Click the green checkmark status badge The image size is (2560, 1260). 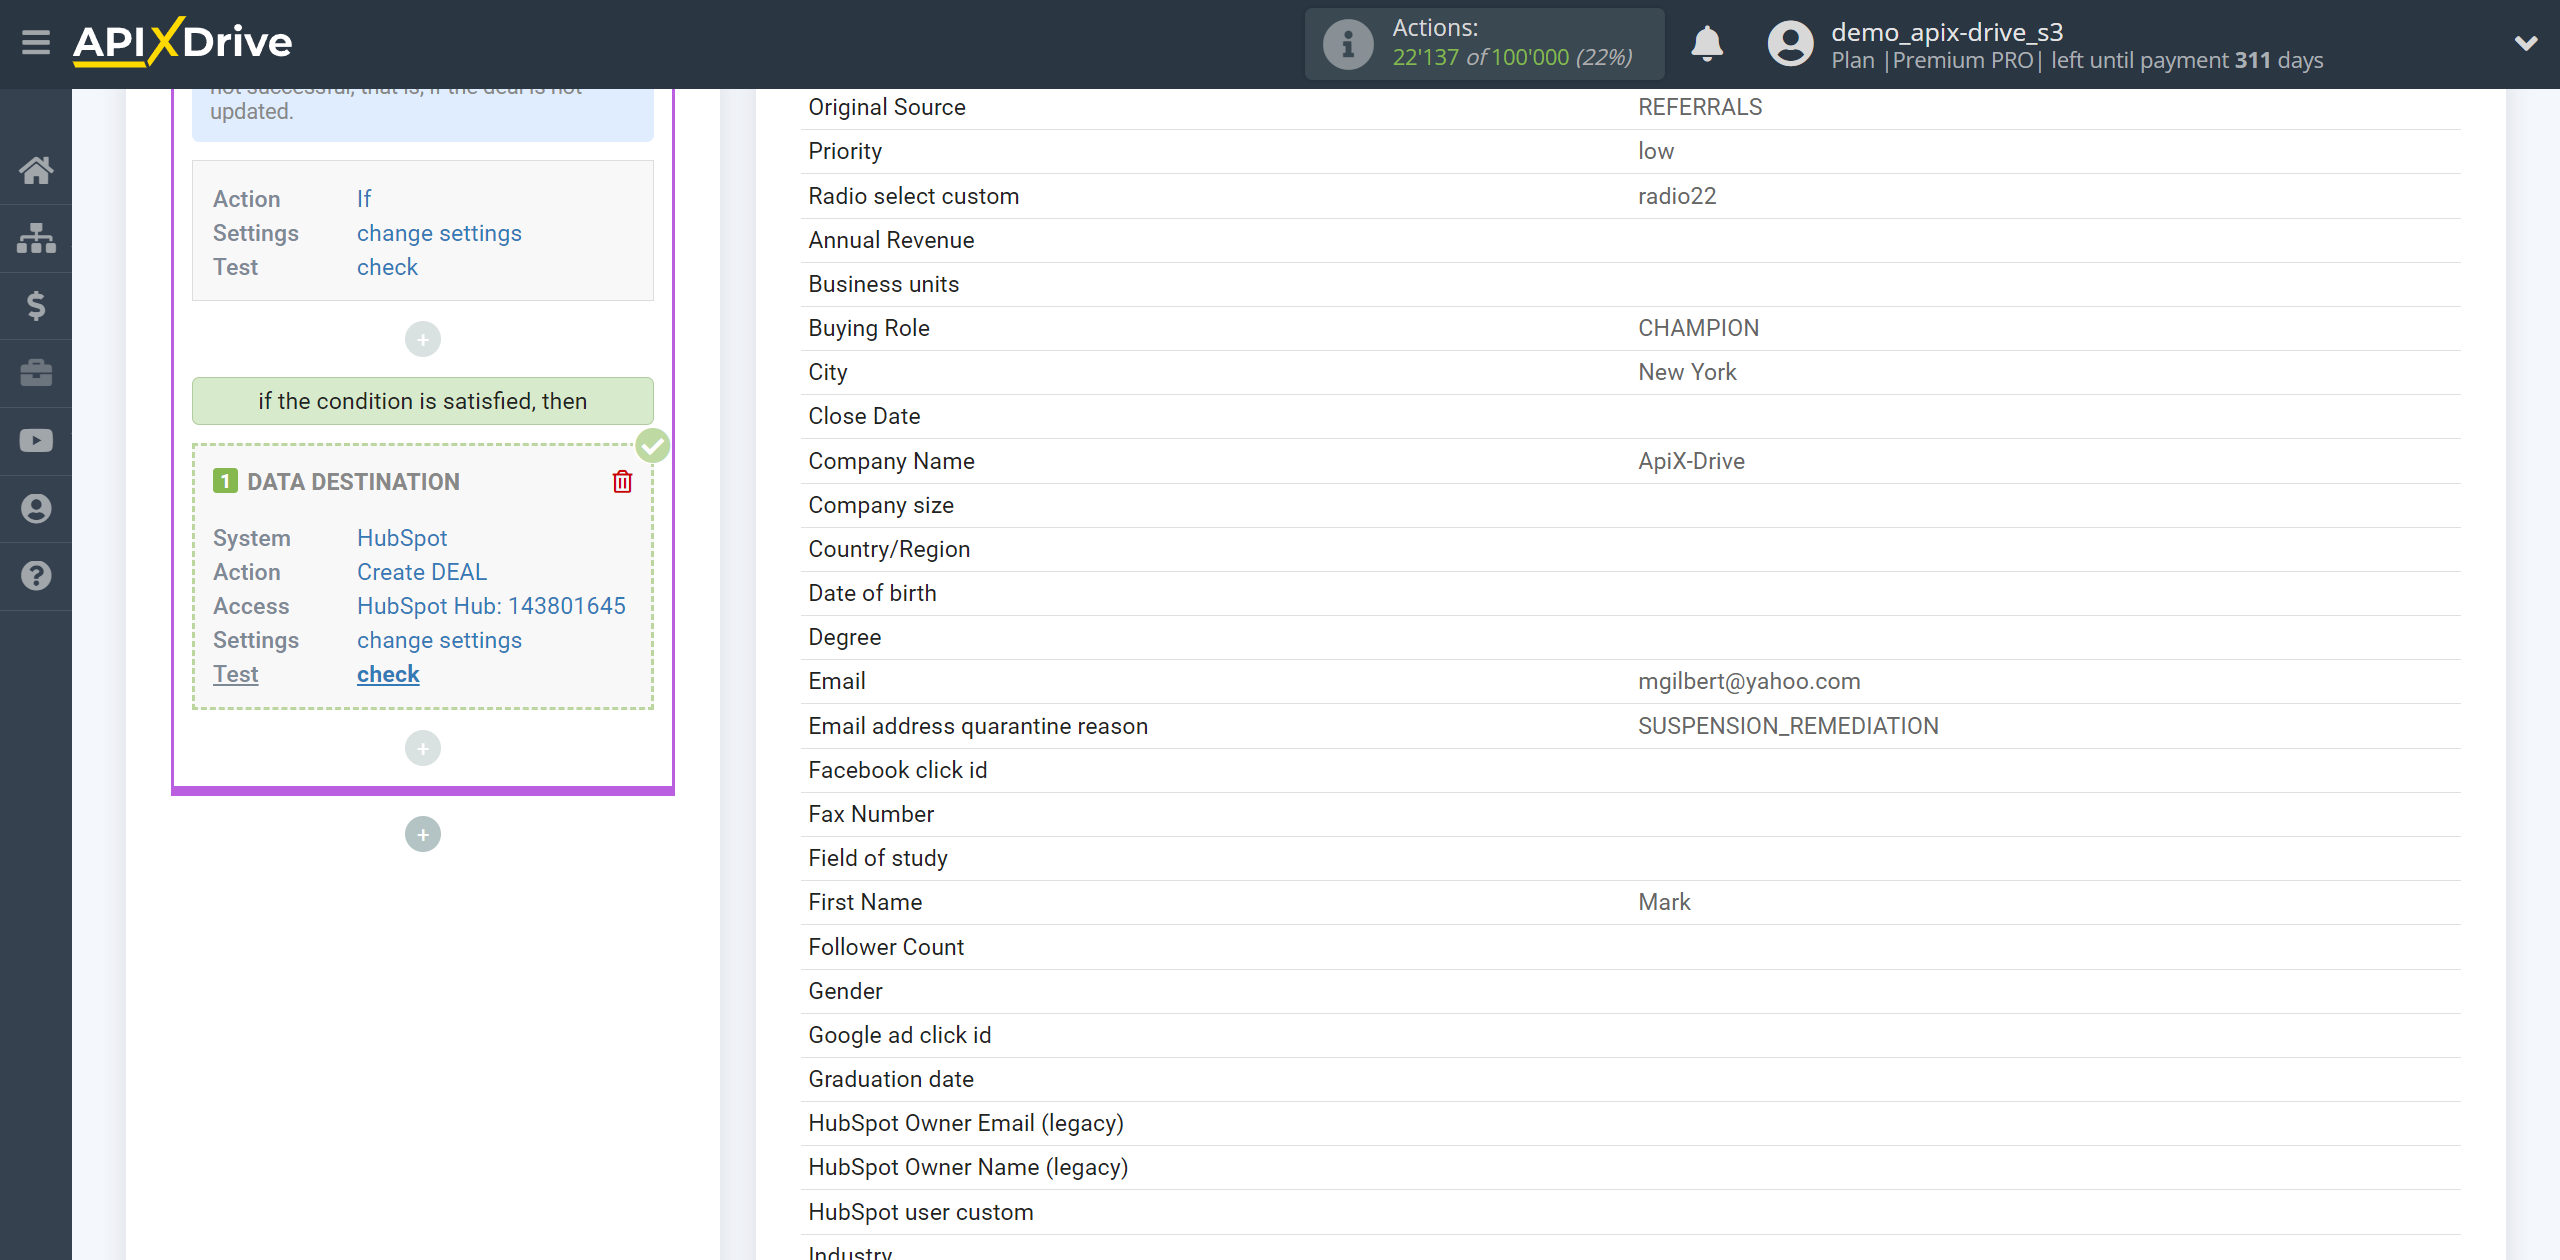[x=653, y=446]
